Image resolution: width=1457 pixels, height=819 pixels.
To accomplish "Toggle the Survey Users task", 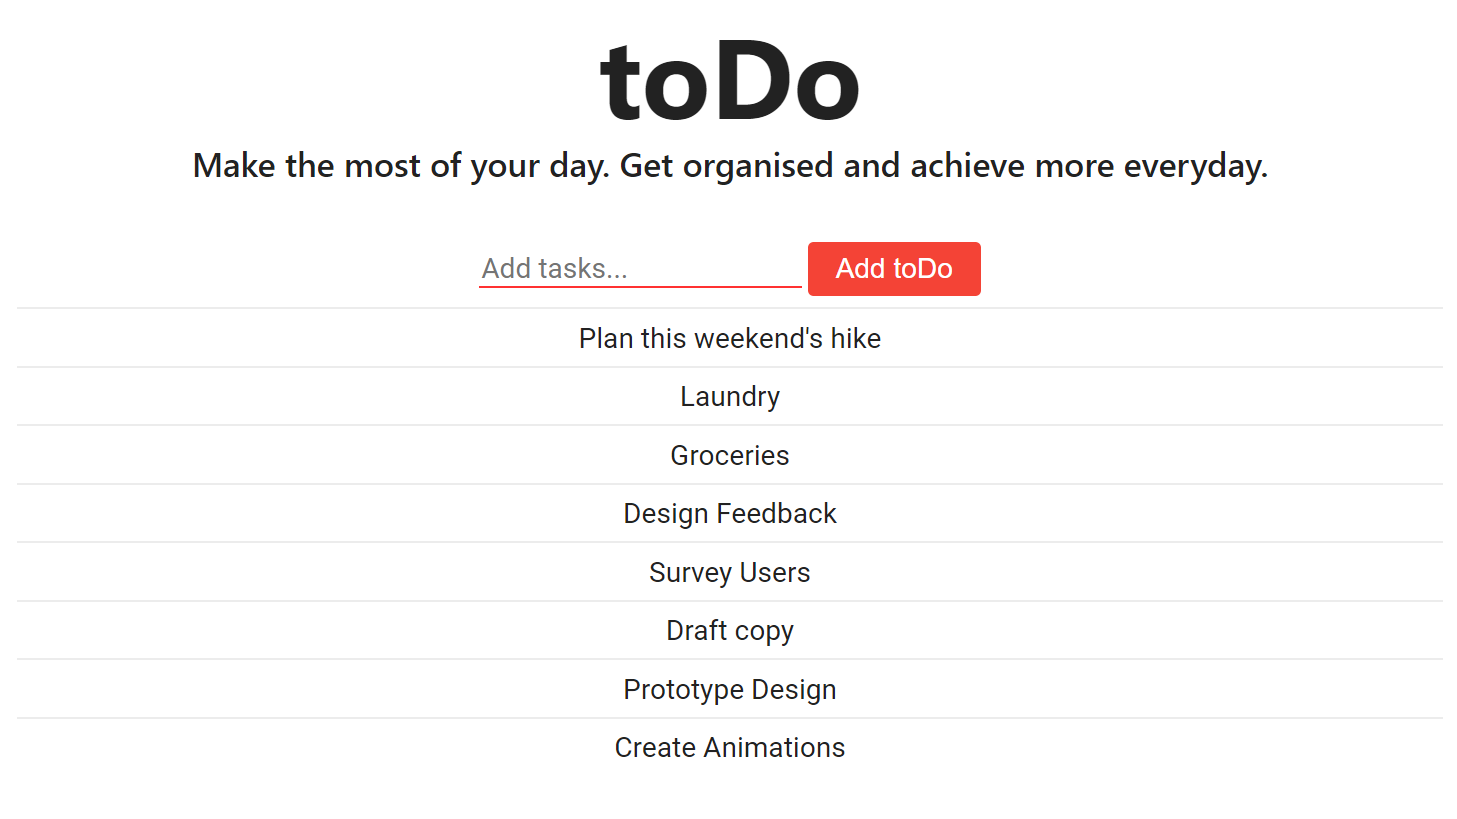I will coord(730,572).
